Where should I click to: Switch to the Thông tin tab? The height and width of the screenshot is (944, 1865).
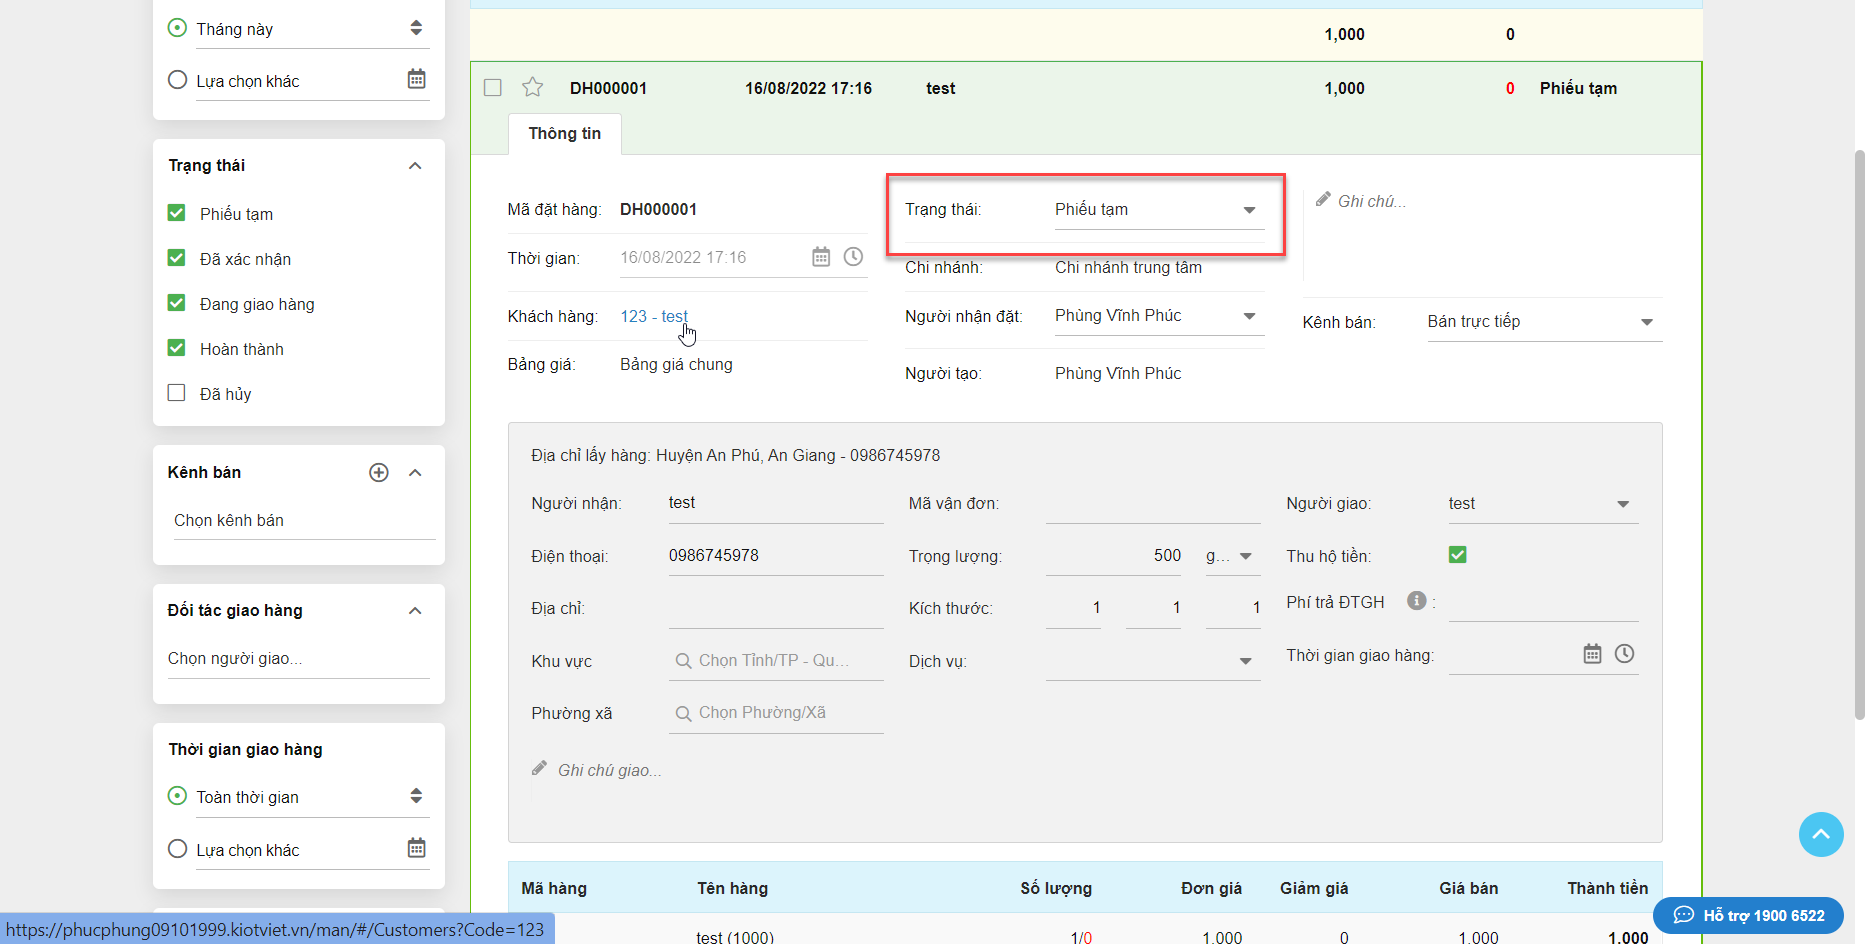click(564, 134)
